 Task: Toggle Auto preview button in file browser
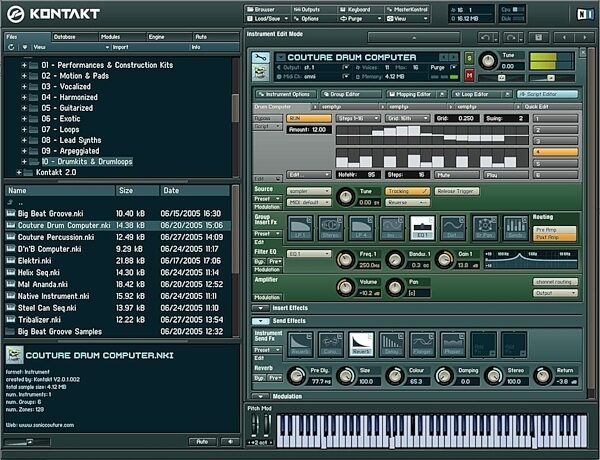point(202,442)
